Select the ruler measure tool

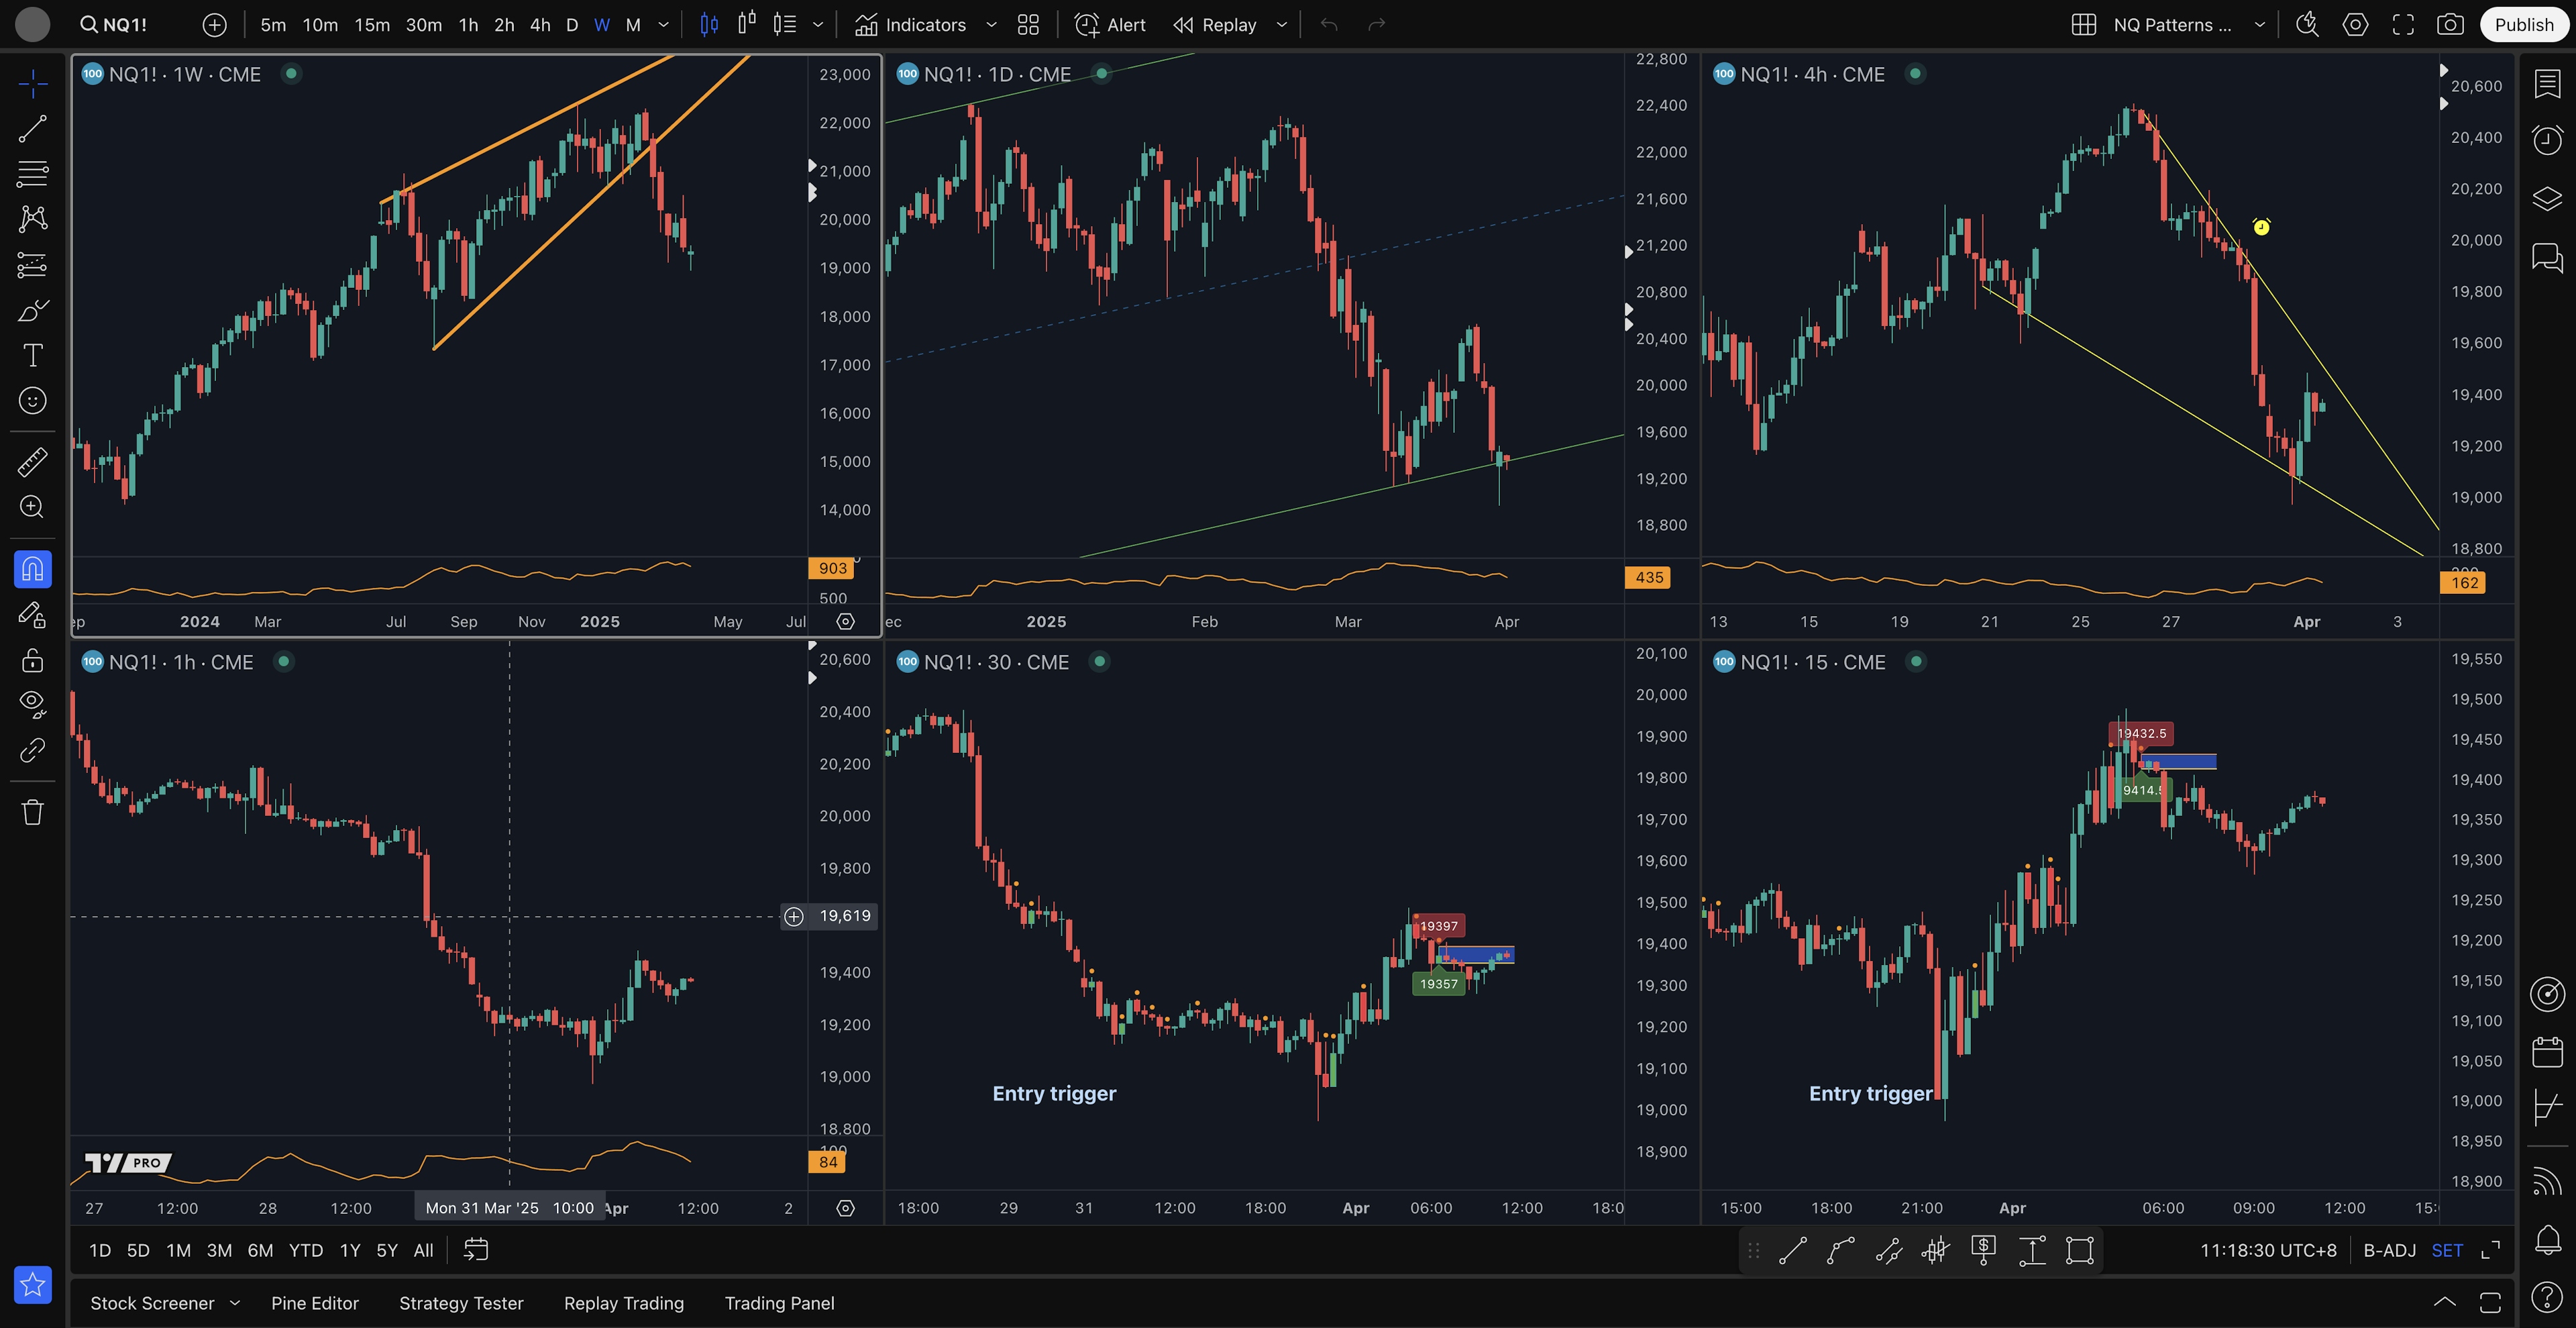32,461
